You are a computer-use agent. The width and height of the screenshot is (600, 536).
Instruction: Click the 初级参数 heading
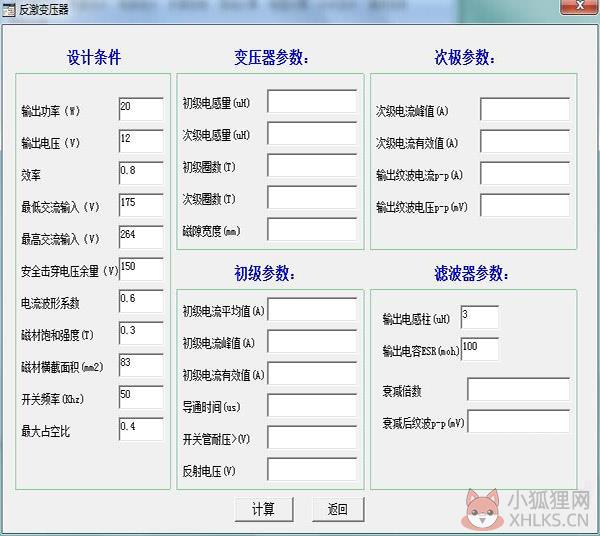[x=264, y=274]
